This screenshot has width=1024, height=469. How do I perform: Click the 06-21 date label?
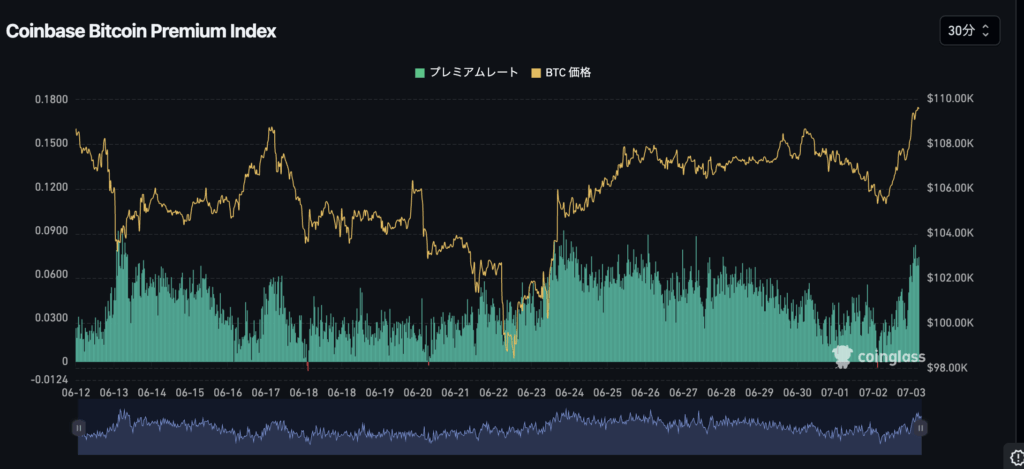pyautogui.click(x=456, y=393)
